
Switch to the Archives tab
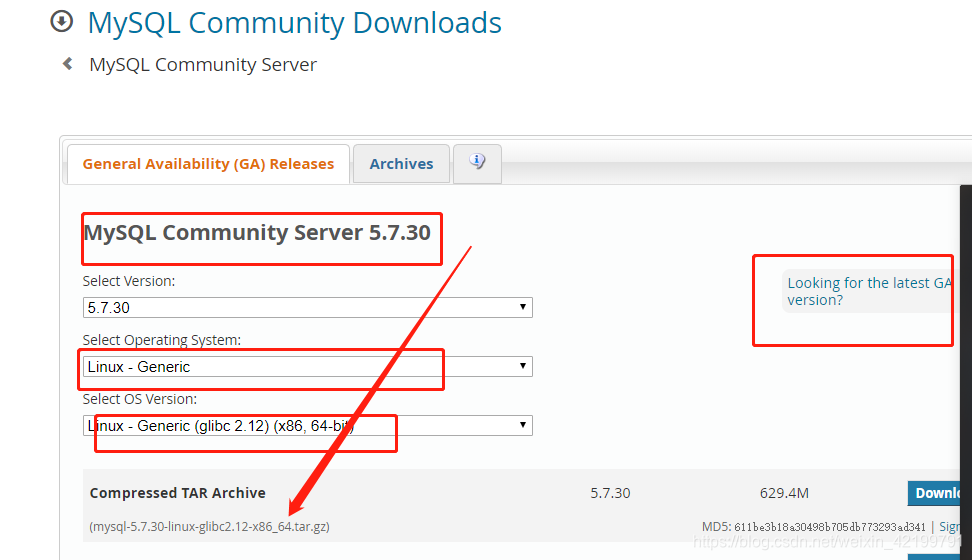tap(401, 164)
